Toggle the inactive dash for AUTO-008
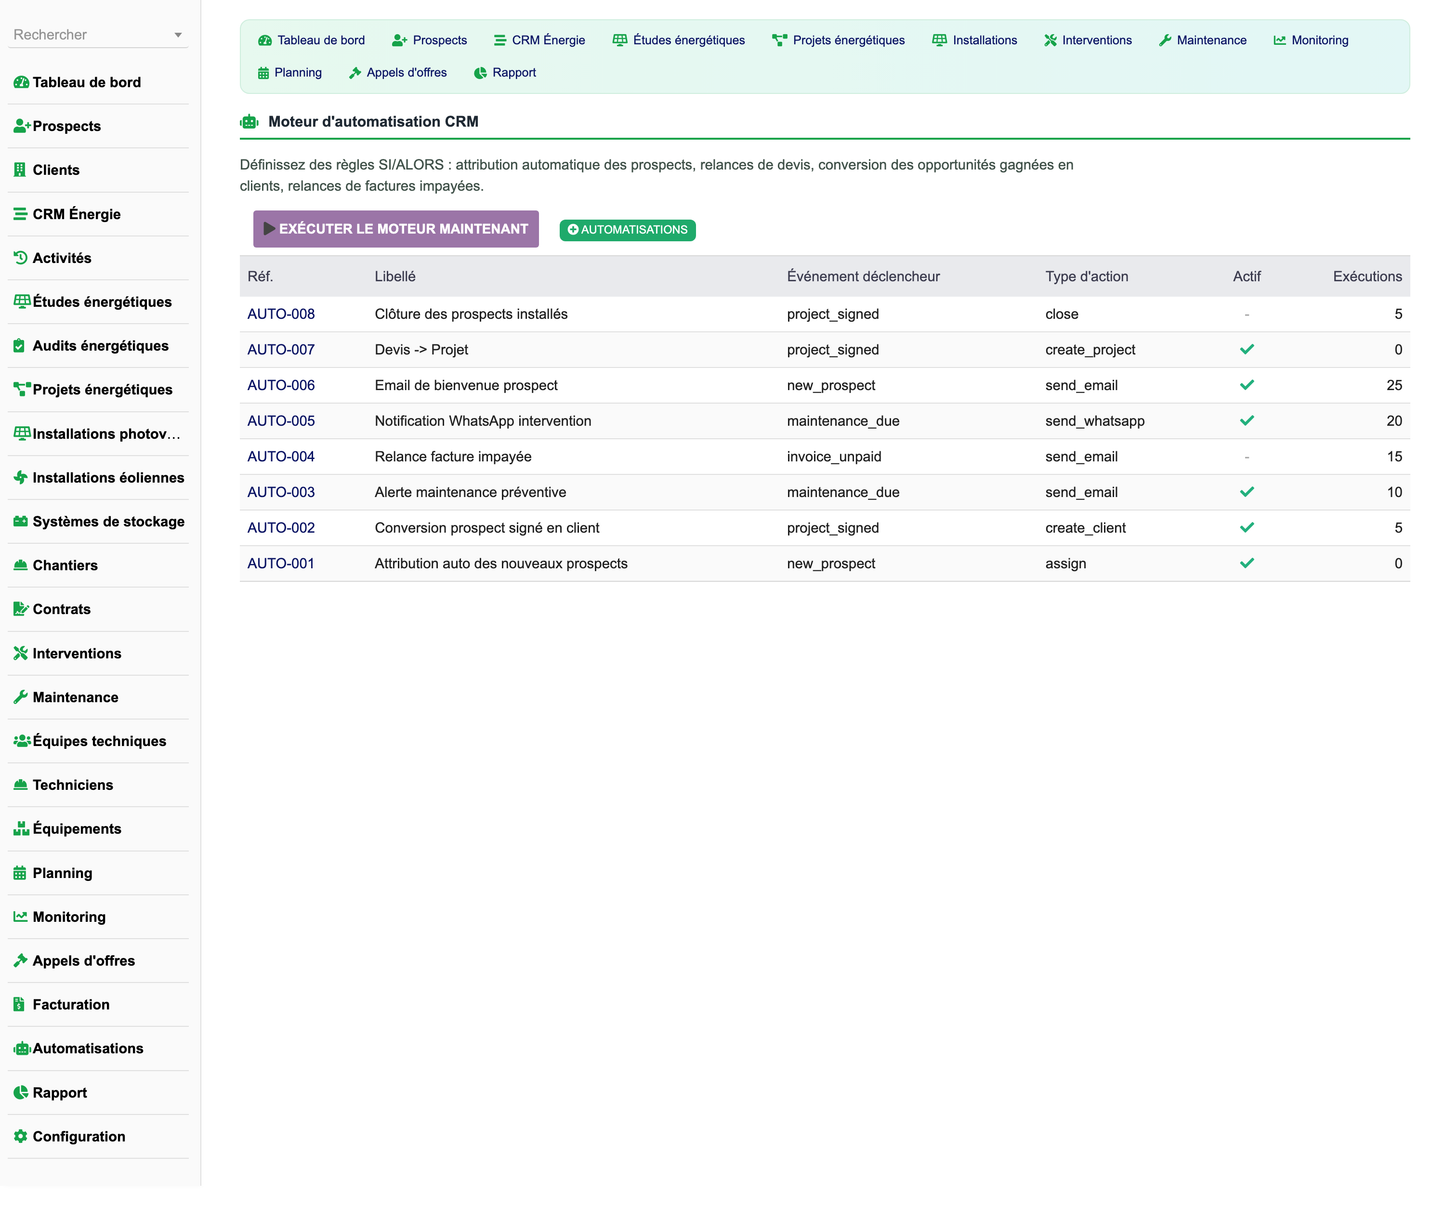The height and width of the screenshot is (1205, 1445). click(1247, 314)
